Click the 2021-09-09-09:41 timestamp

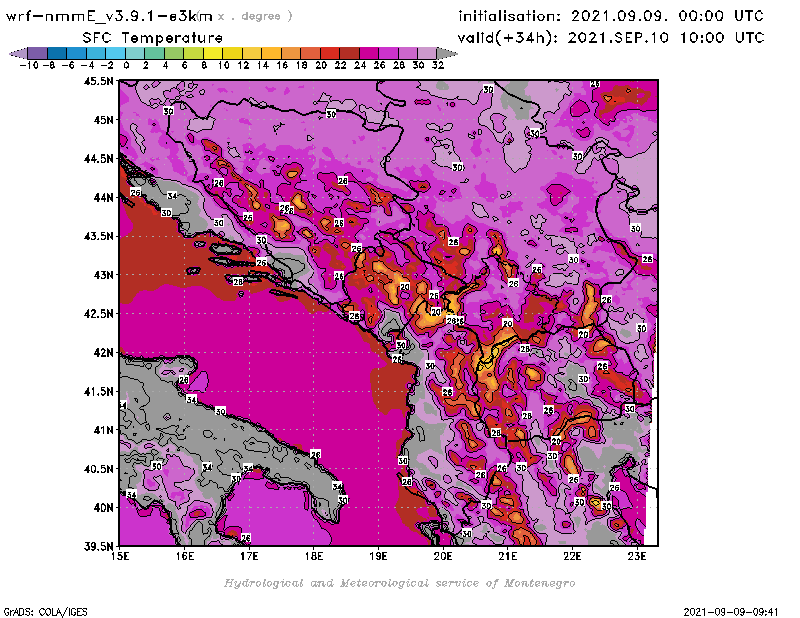pyautogui.click(x=731, y=612)
